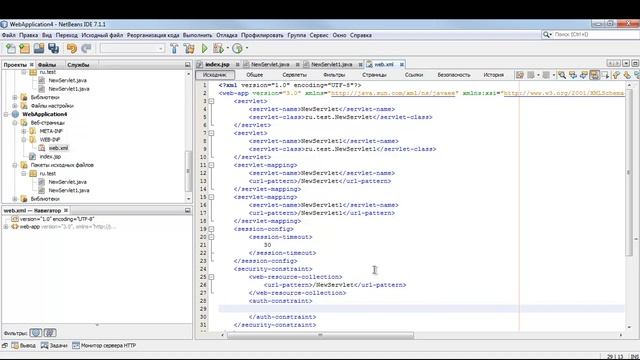Switch to Фильтры view of web.xml

tap(334, 75)
